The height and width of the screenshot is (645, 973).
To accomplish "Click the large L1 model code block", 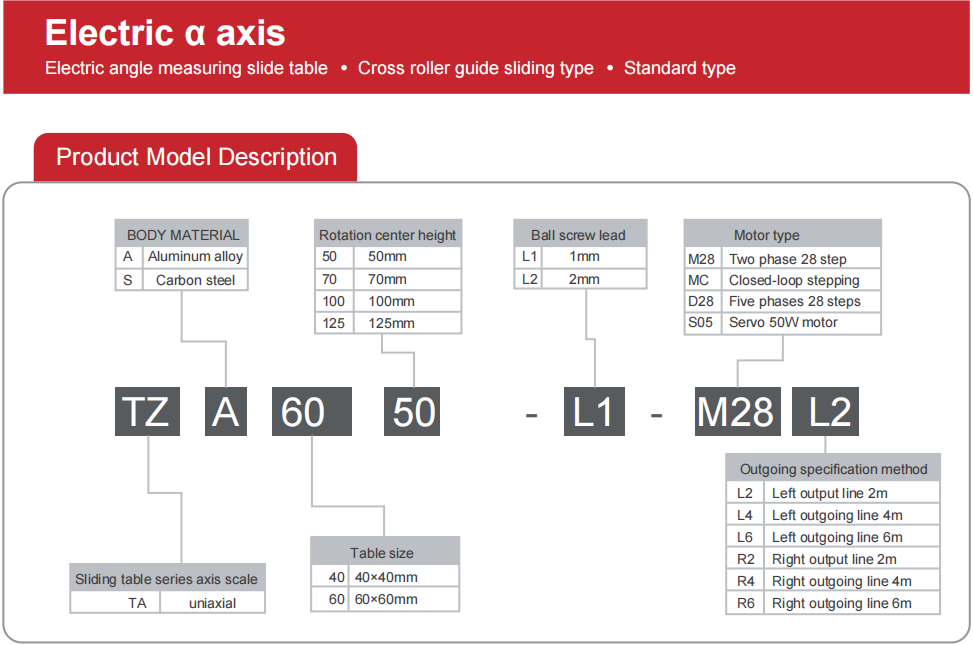I will tap(593, 412).
